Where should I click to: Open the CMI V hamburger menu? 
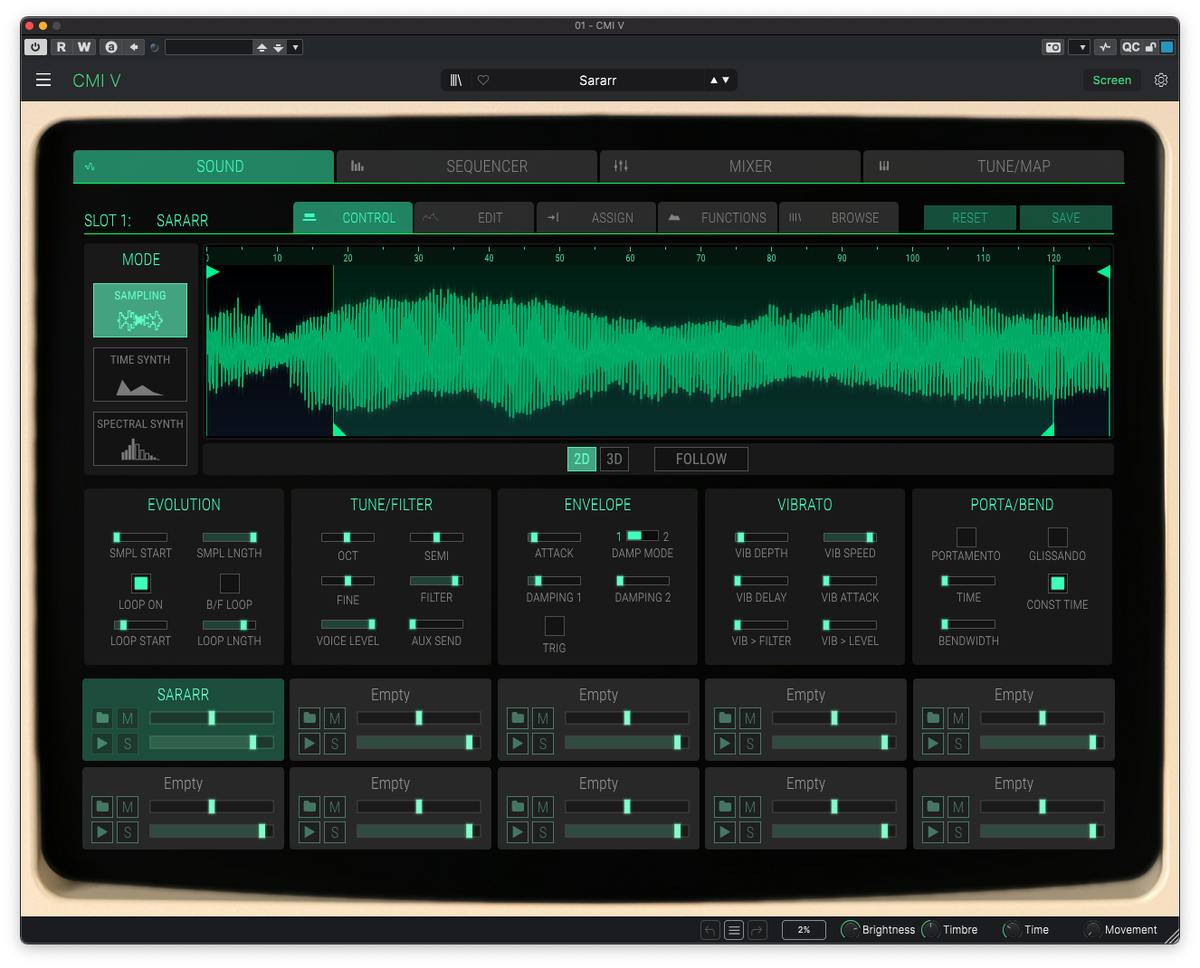43,80
